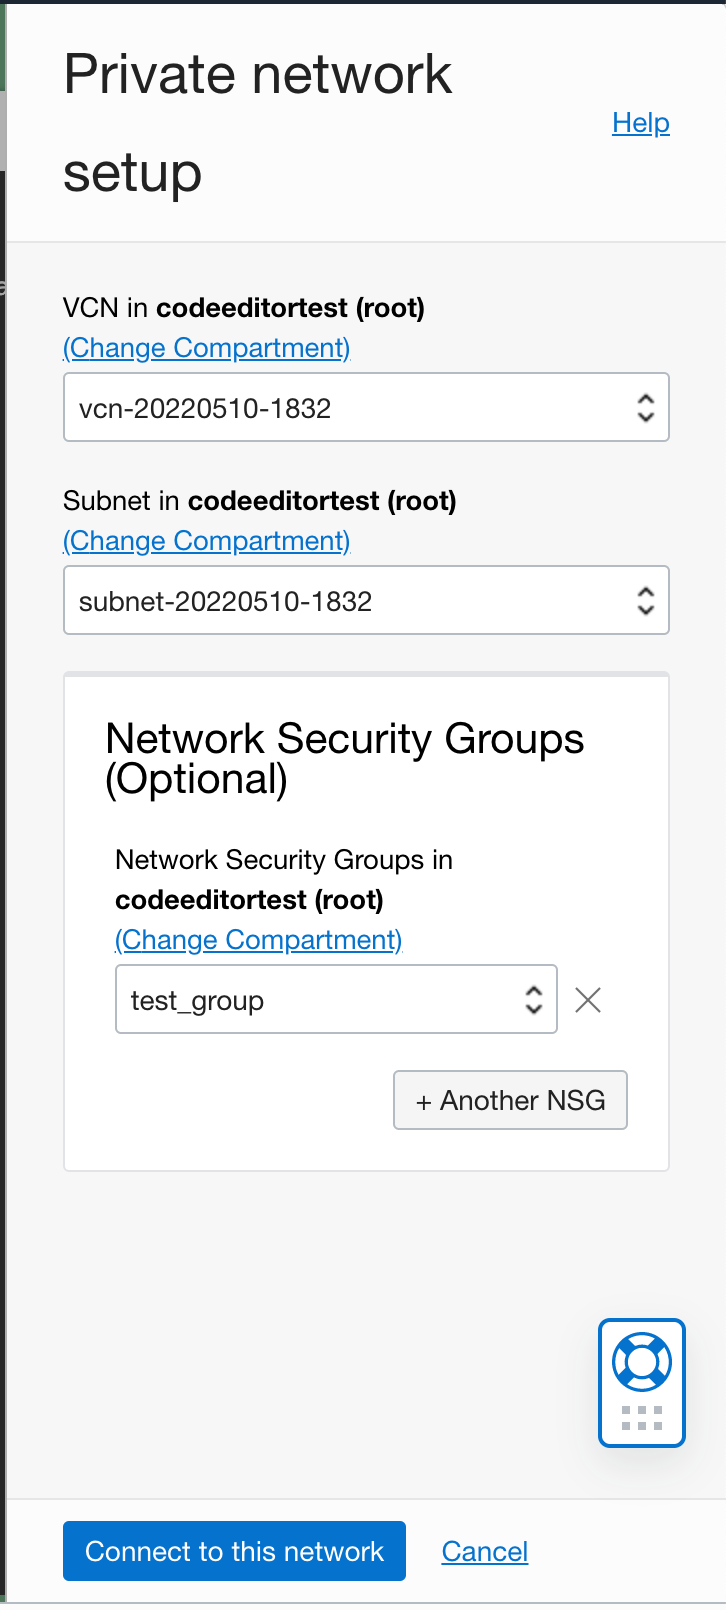Click the dotted grid handle below the lifebuoy

(x=642, y=1418)
